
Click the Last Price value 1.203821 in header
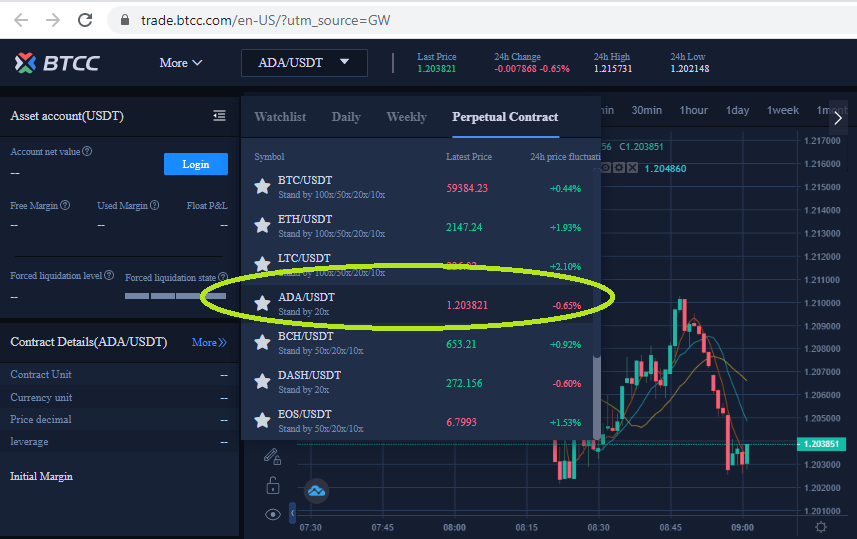click(436, 69)
